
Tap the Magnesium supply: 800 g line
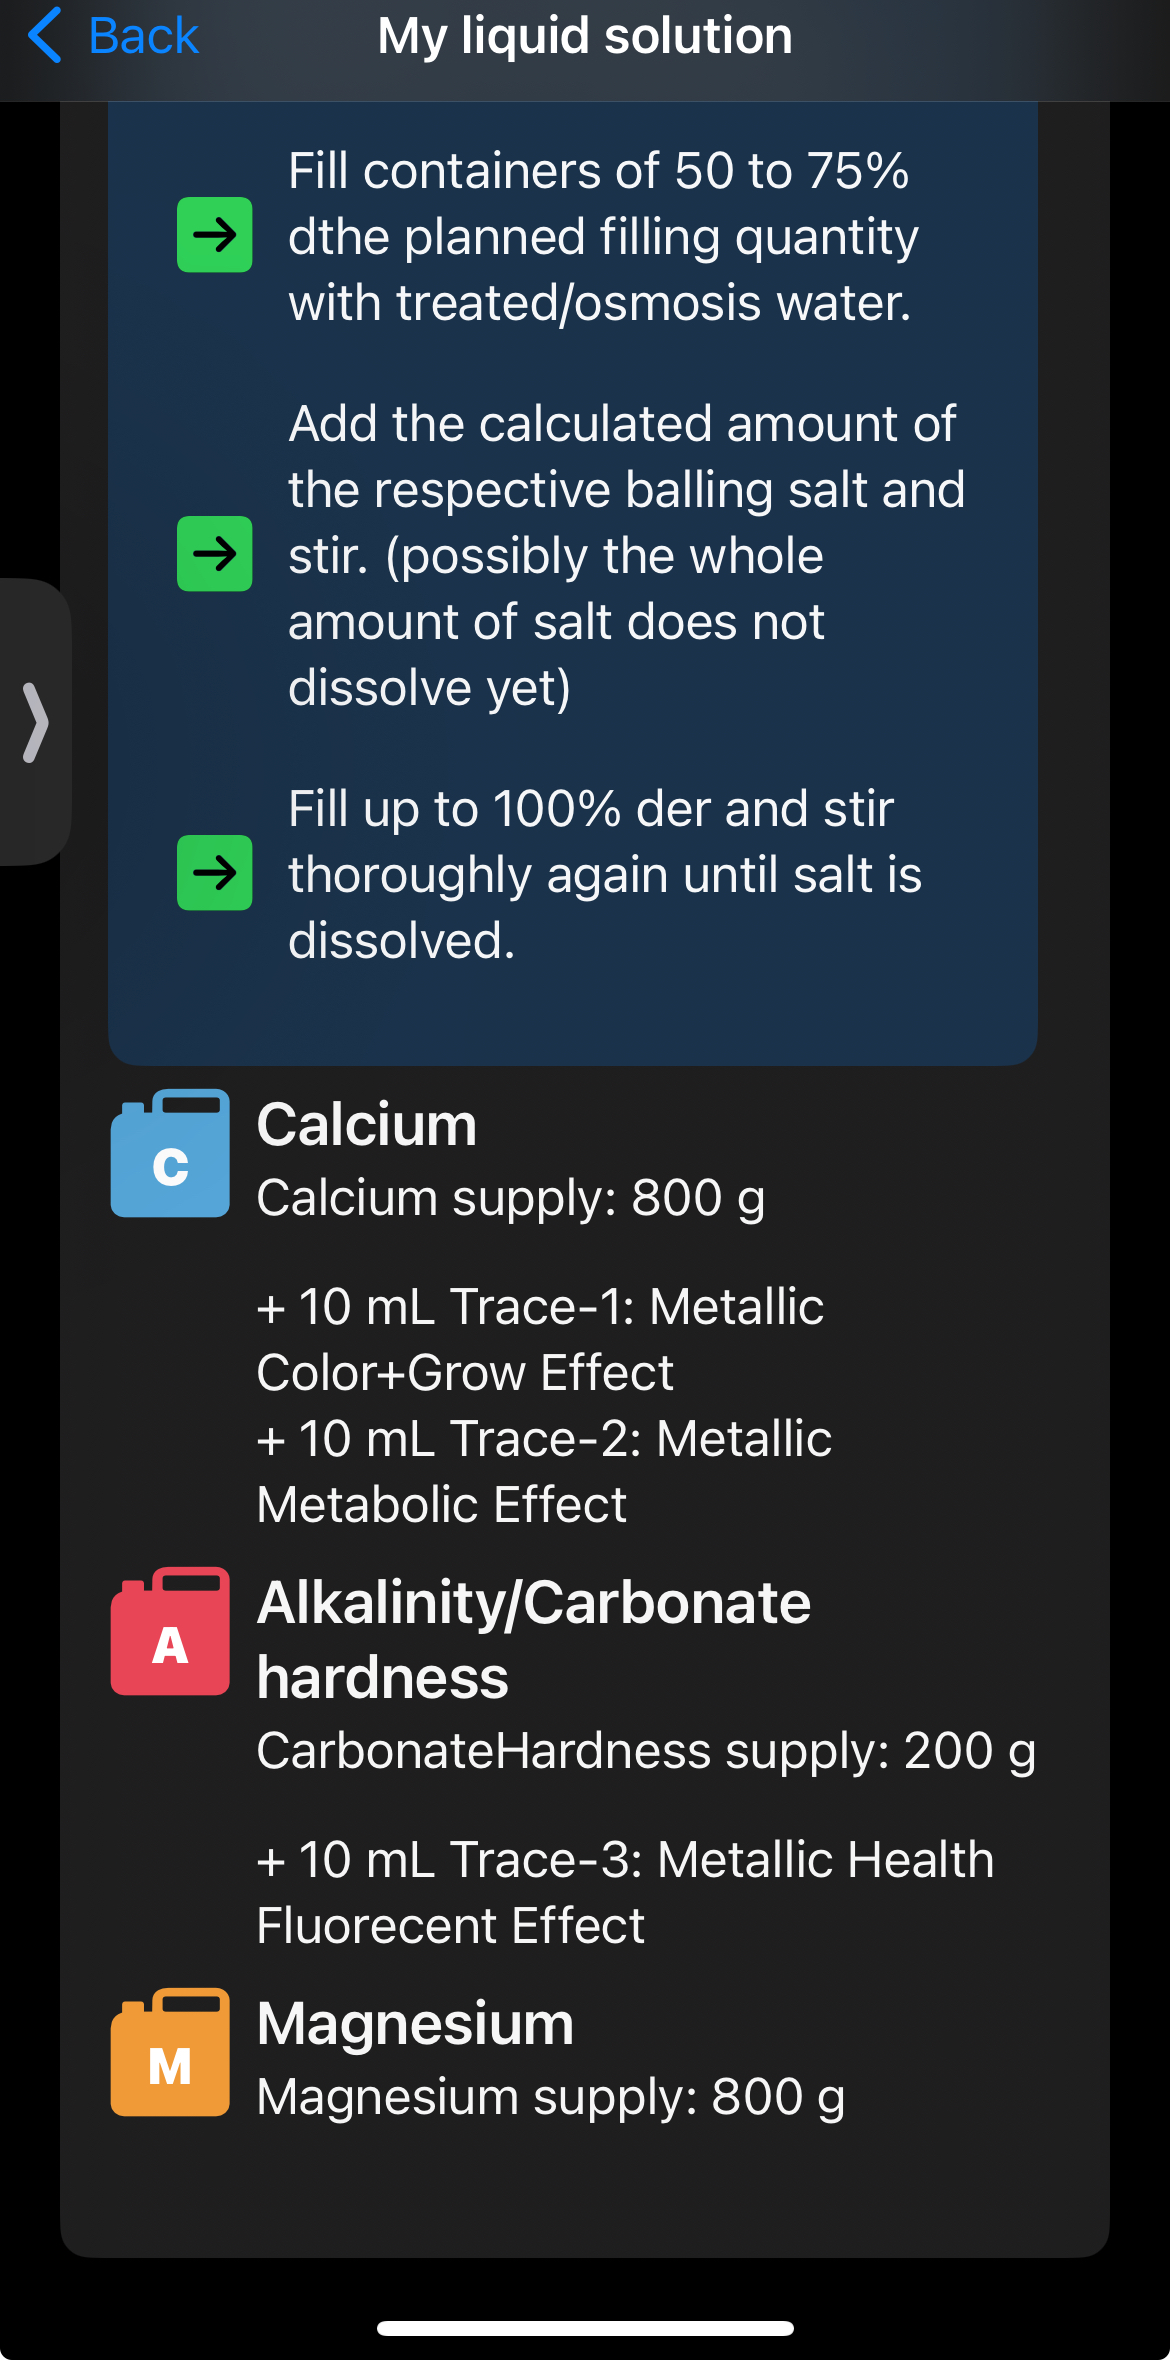[550, 2097]
